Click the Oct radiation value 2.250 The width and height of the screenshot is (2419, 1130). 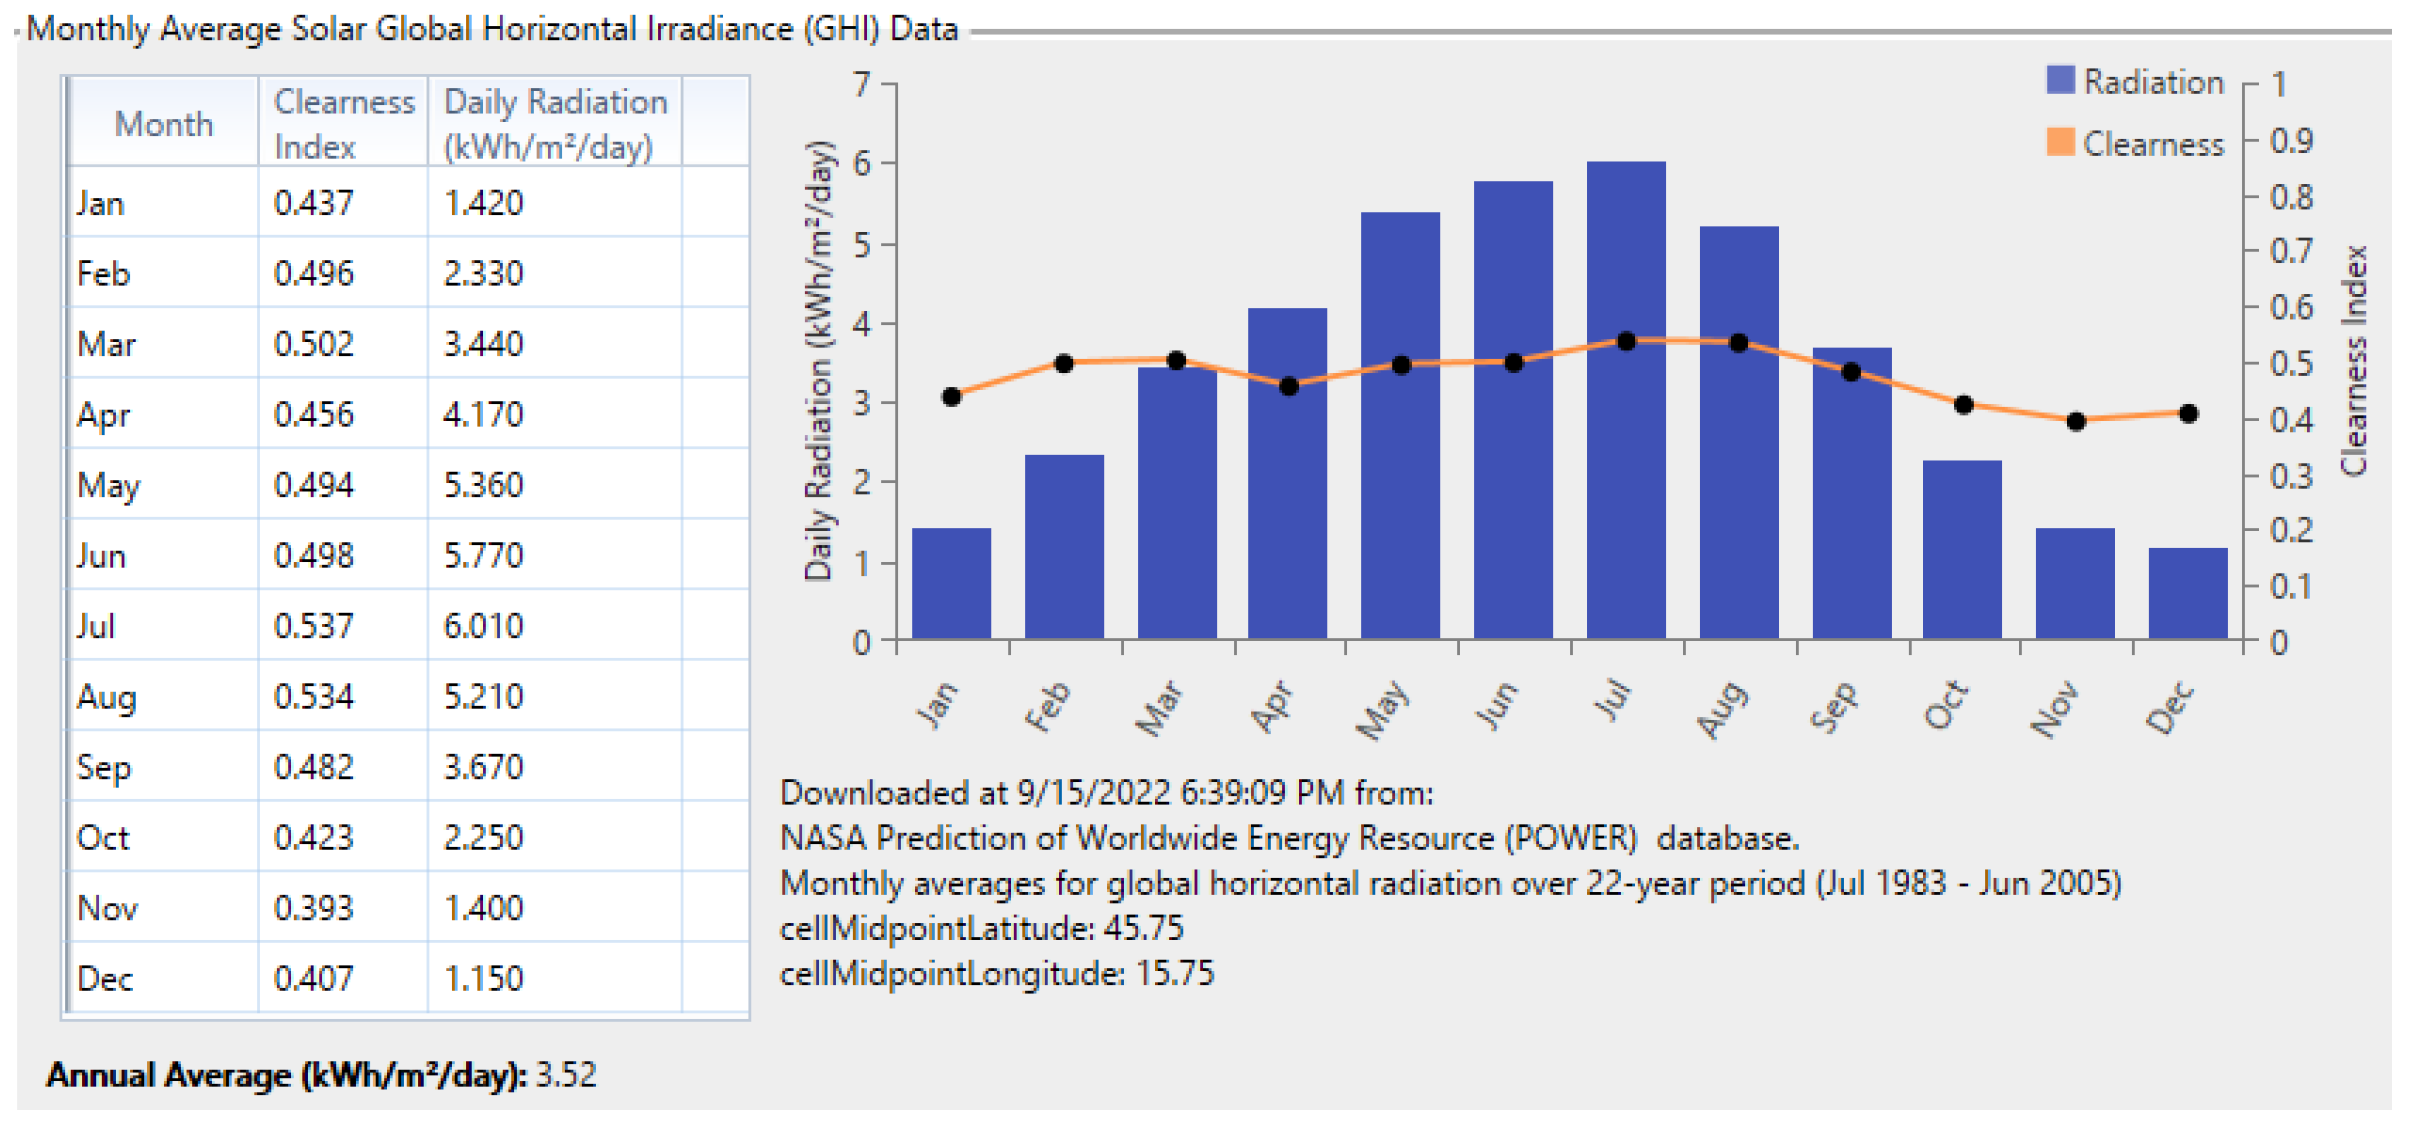[x=483, y=837]
